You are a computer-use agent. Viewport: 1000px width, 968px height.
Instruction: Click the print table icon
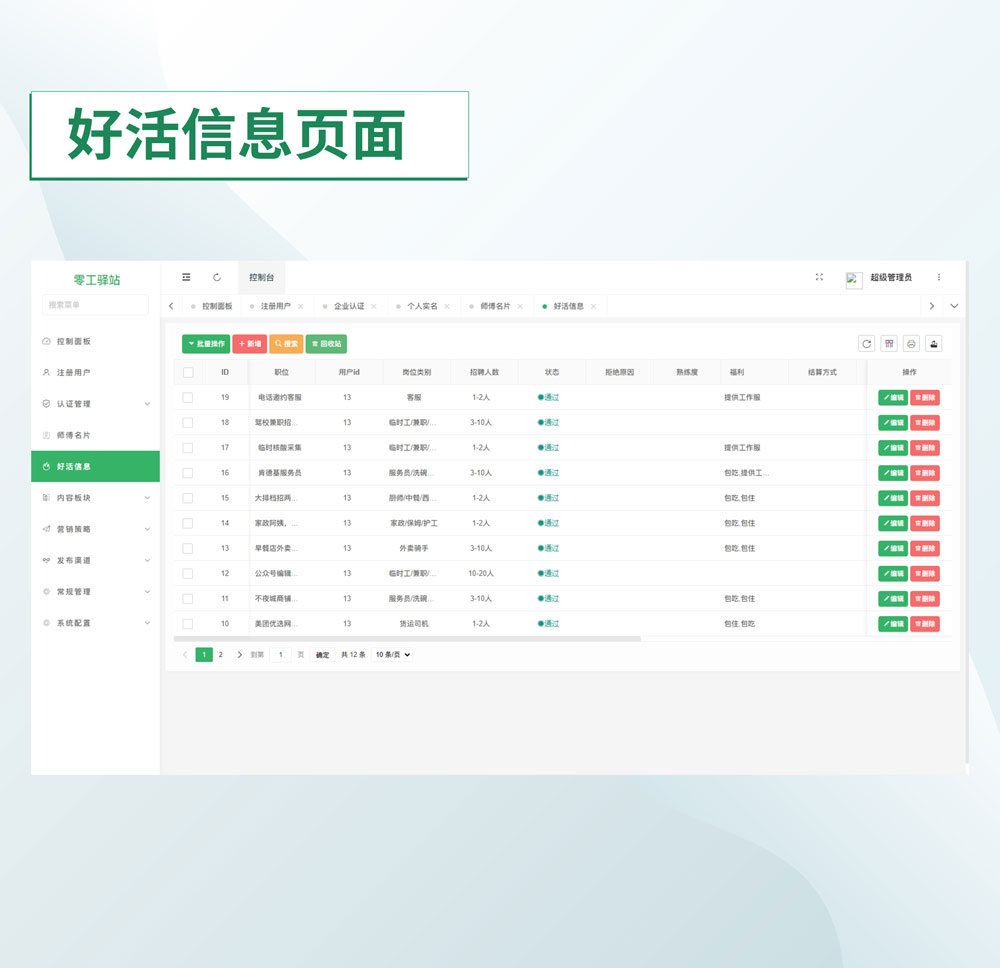click(911, 344)
